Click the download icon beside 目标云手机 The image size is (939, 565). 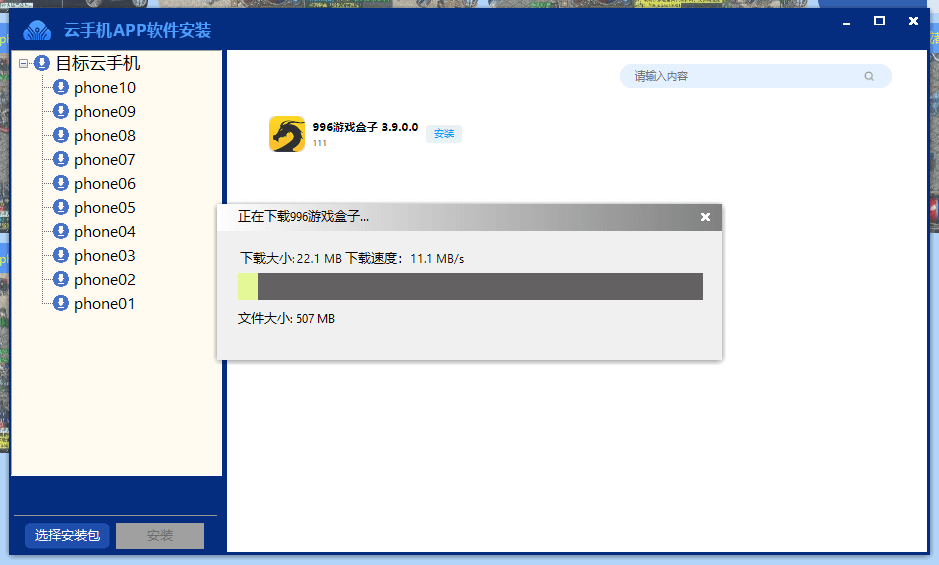41,63
